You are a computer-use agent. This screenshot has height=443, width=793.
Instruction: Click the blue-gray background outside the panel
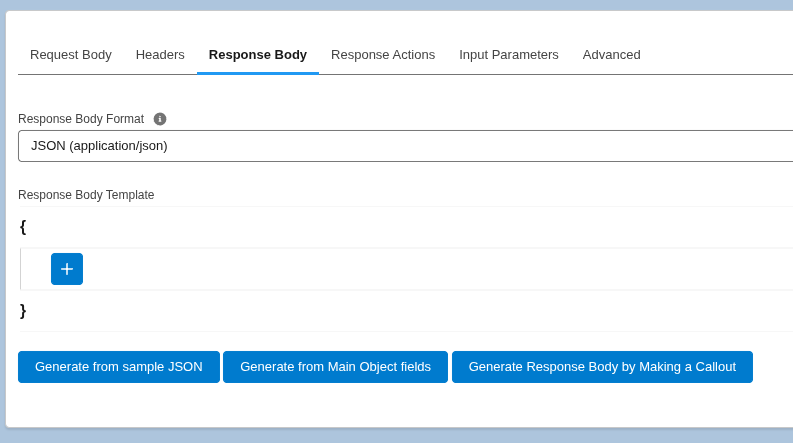[400, 435]
